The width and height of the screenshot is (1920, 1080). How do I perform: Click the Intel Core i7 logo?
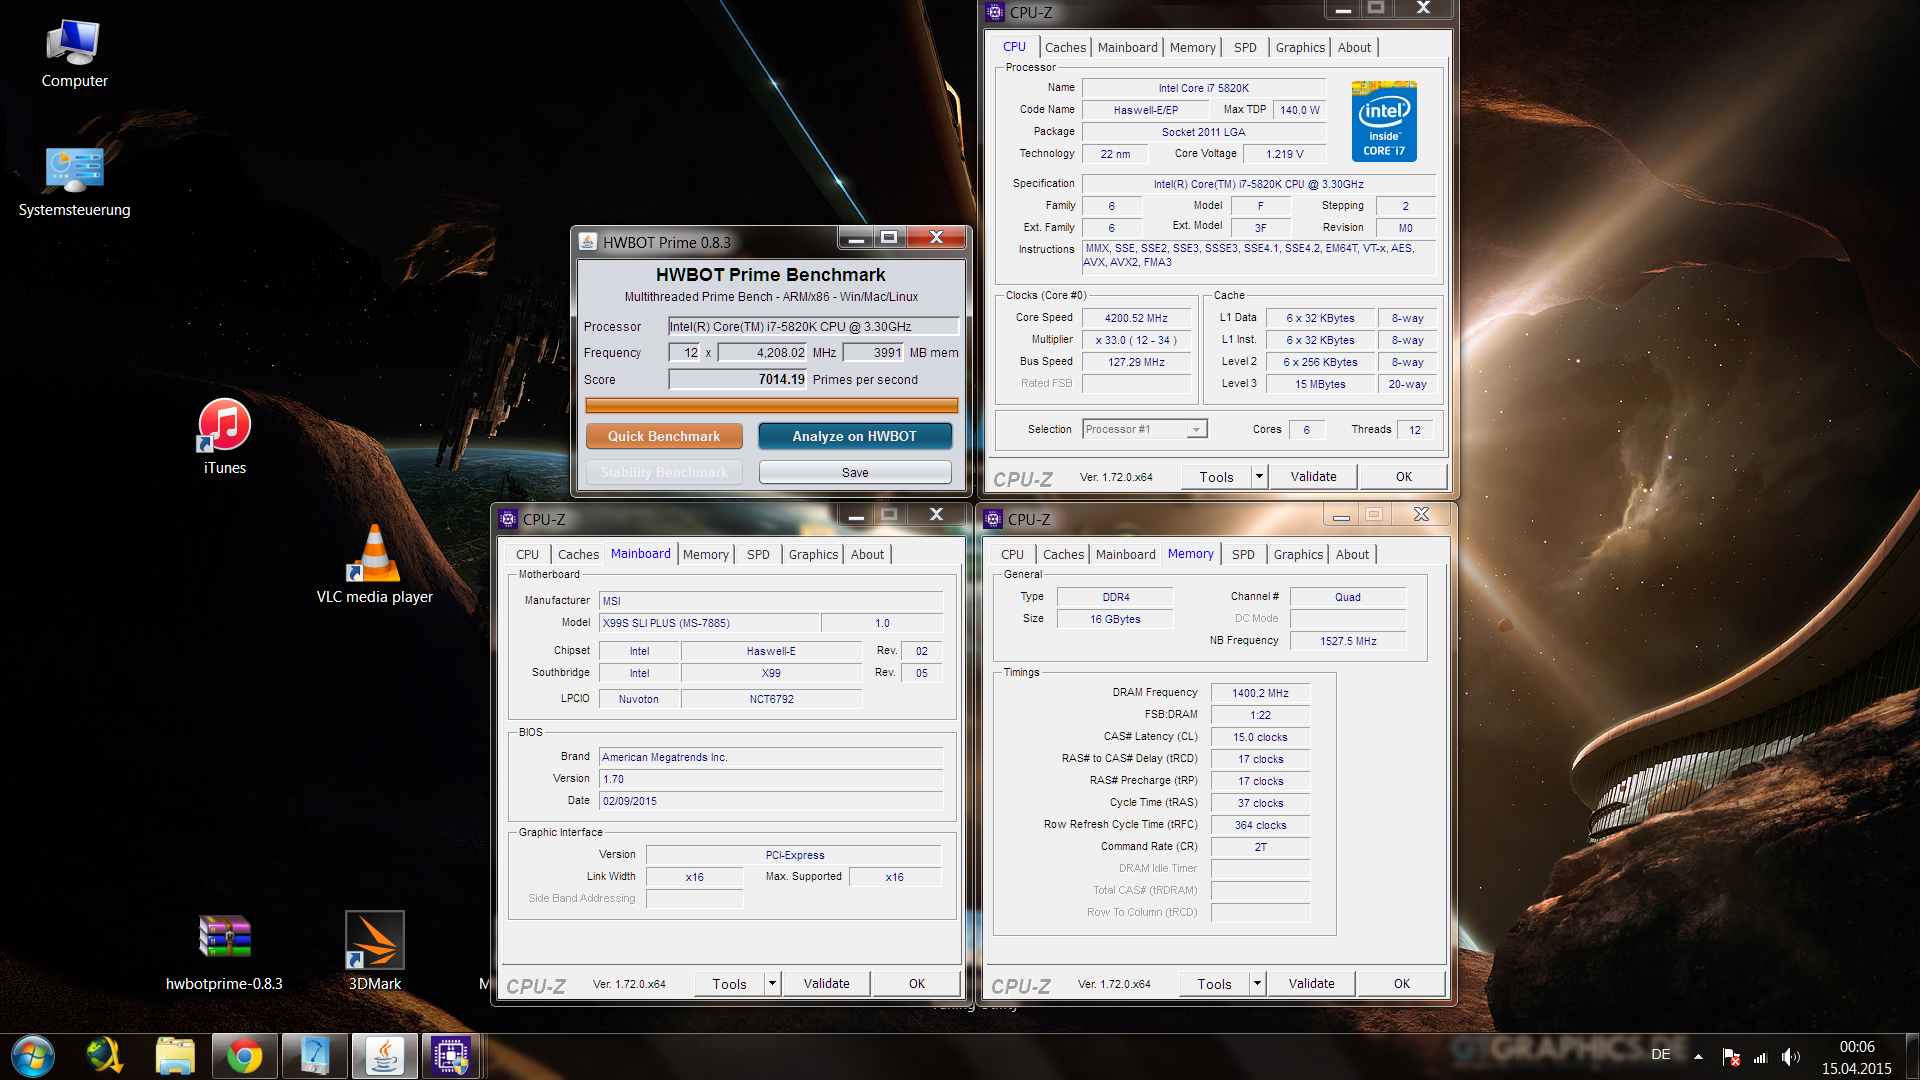point(1384,121)
